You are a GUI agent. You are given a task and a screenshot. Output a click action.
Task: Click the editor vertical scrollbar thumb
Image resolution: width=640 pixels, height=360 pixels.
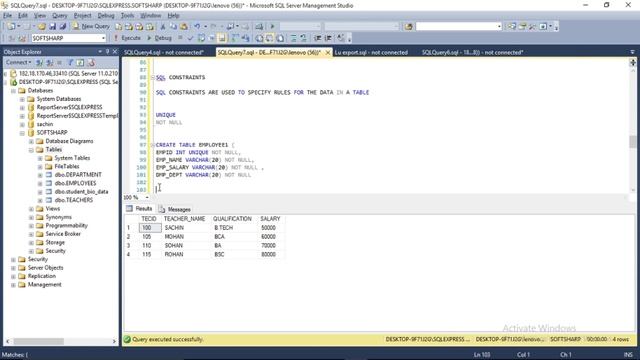click(x=633, y=142)
